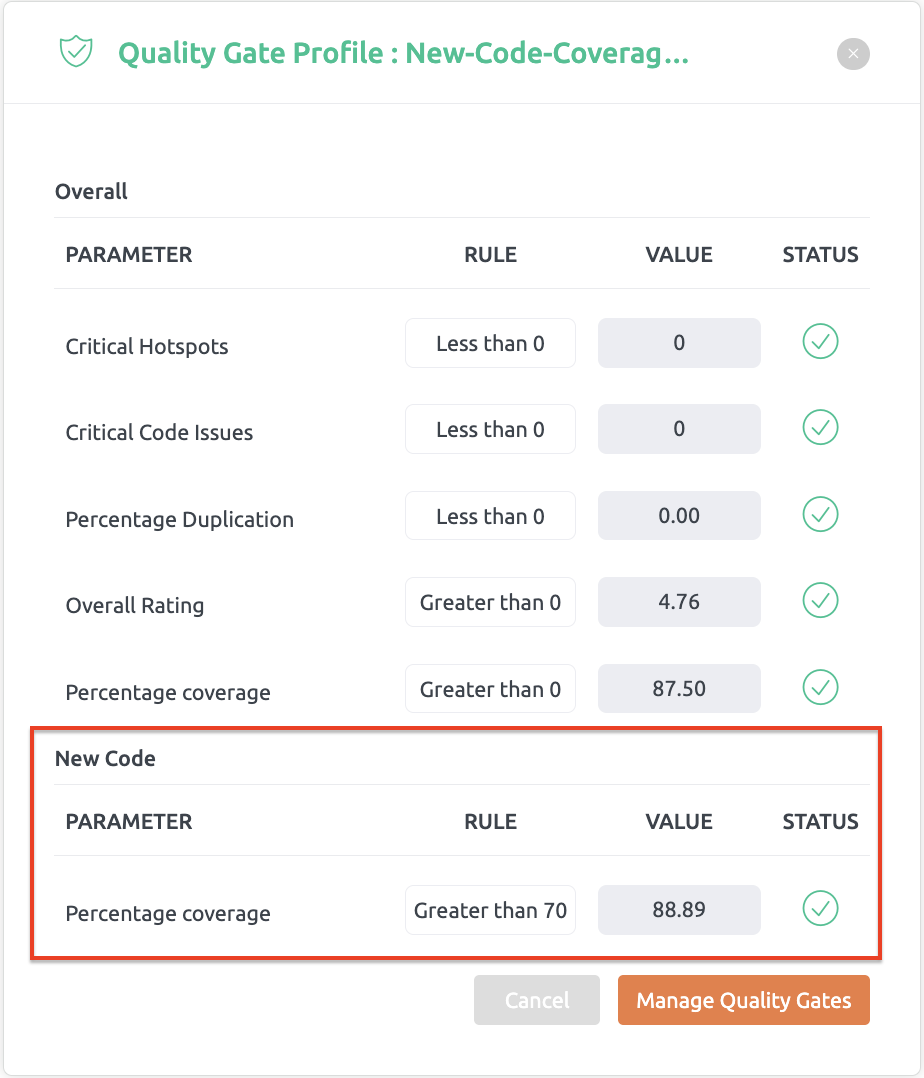This screenshot has width=924, height=1078.
Task: Click the Critical Code Issues status checkmark
Action: click(820, 428)
